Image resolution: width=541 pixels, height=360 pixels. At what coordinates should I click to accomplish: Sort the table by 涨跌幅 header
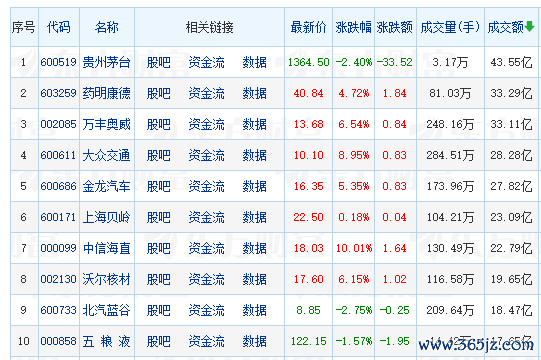pos(354,27)
